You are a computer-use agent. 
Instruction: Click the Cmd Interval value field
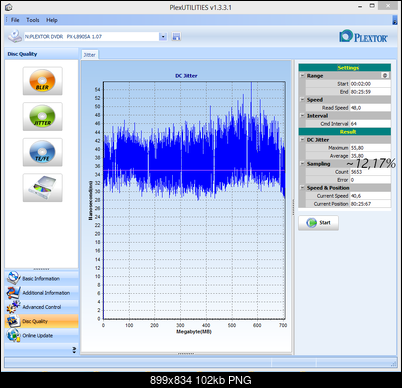370,124
